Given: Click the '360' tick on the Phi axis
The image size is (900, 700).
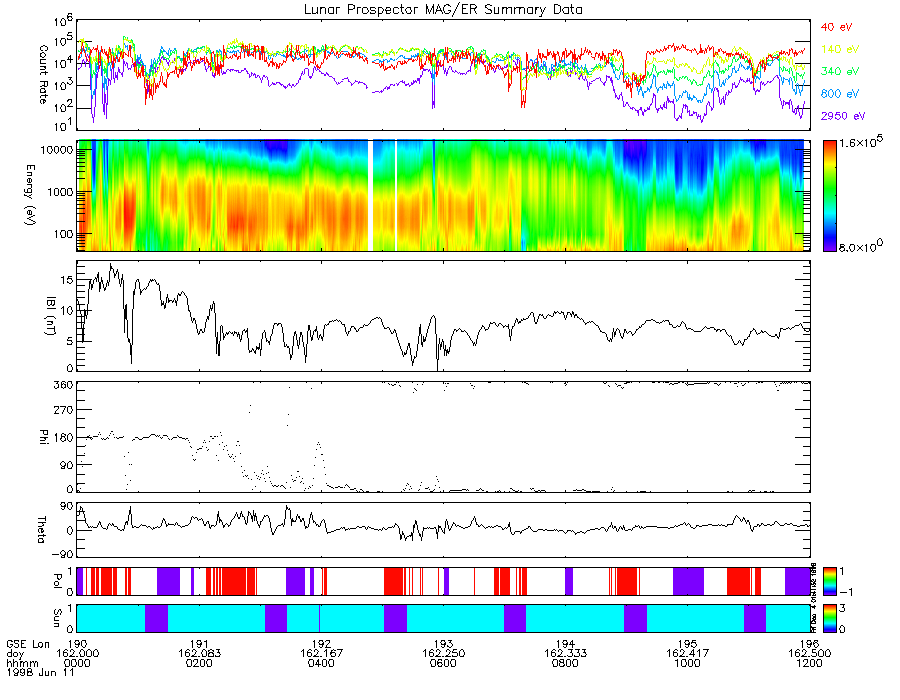Looking at the screenshot, I should [64, 384].
